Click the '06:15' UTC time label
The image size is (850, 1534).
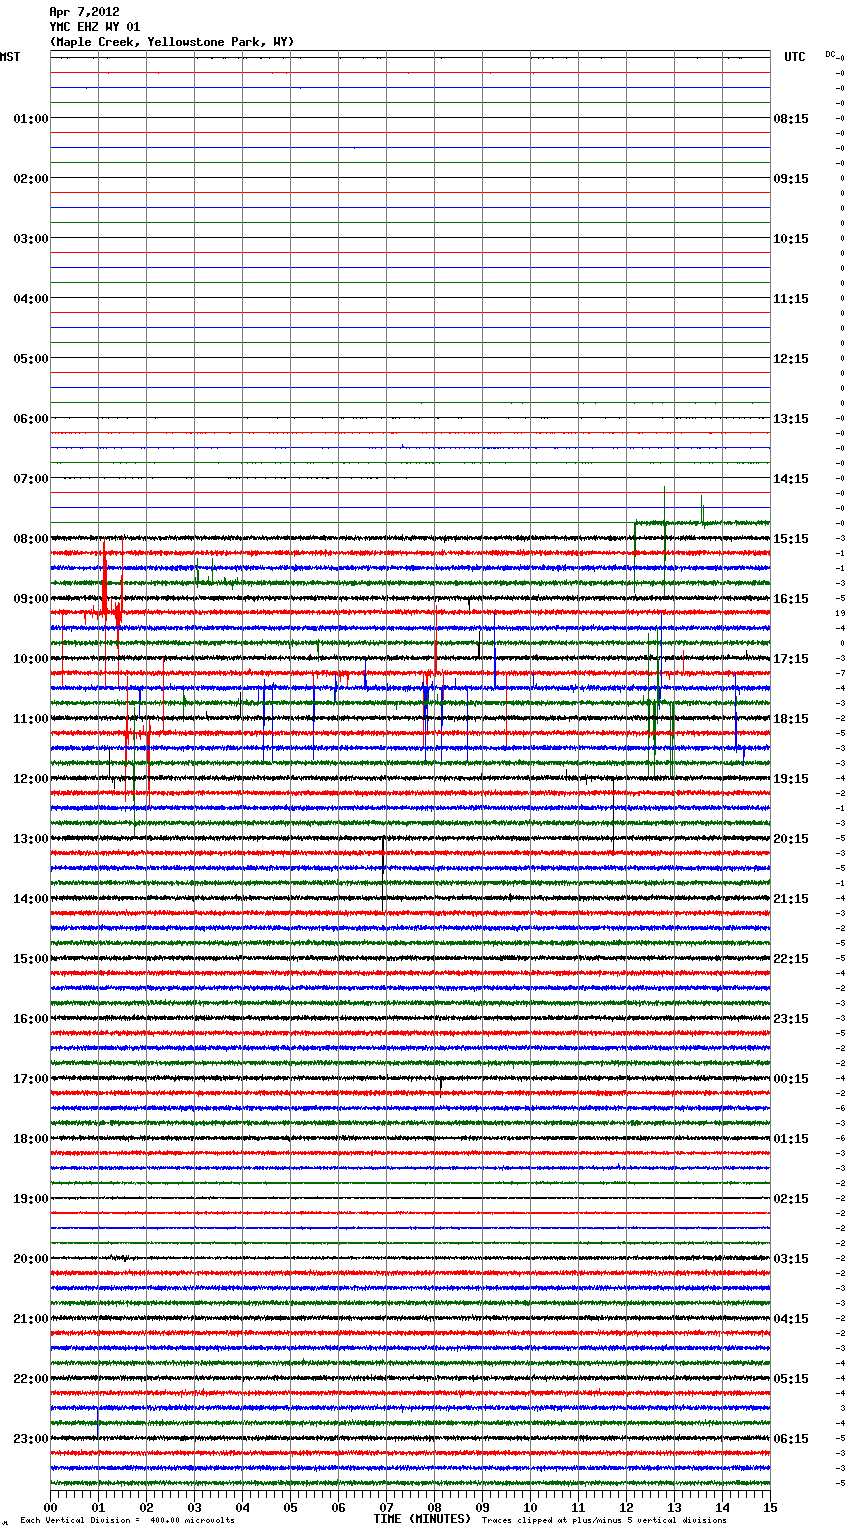pyautogui.click(x=791, y=1439)
